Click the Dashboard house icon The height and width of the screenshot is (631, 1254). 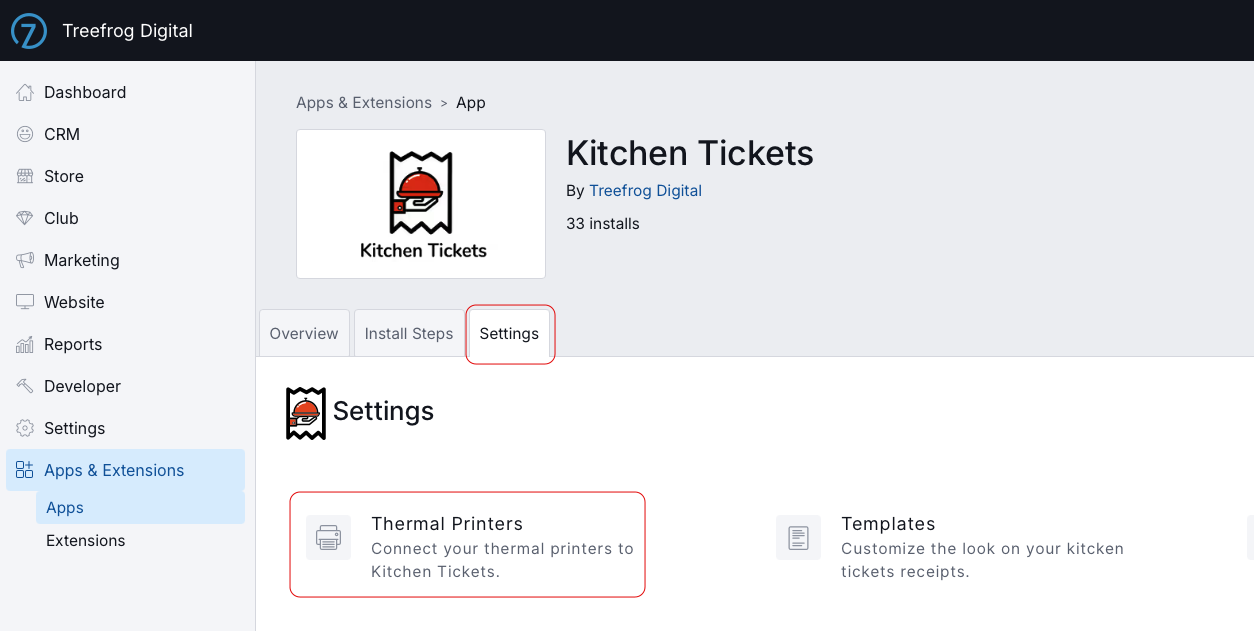[25, 92]
